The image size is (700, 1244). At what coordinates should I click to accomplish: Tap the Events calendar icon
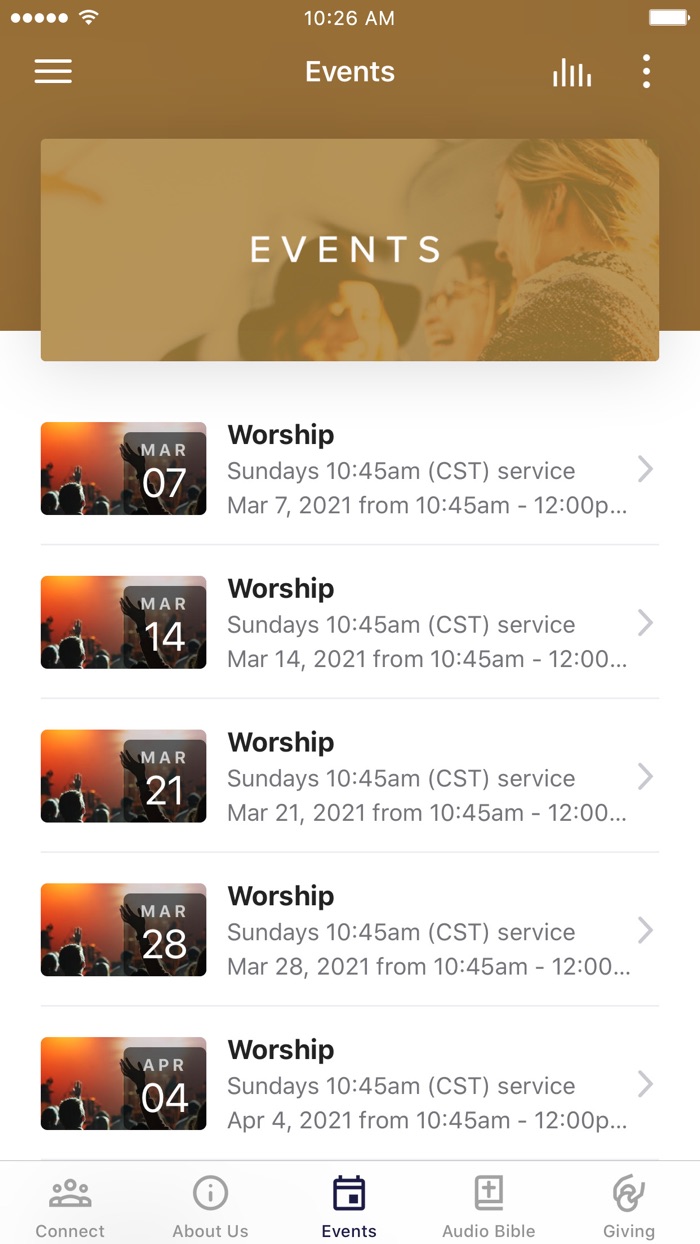[x=349, y=1193]
